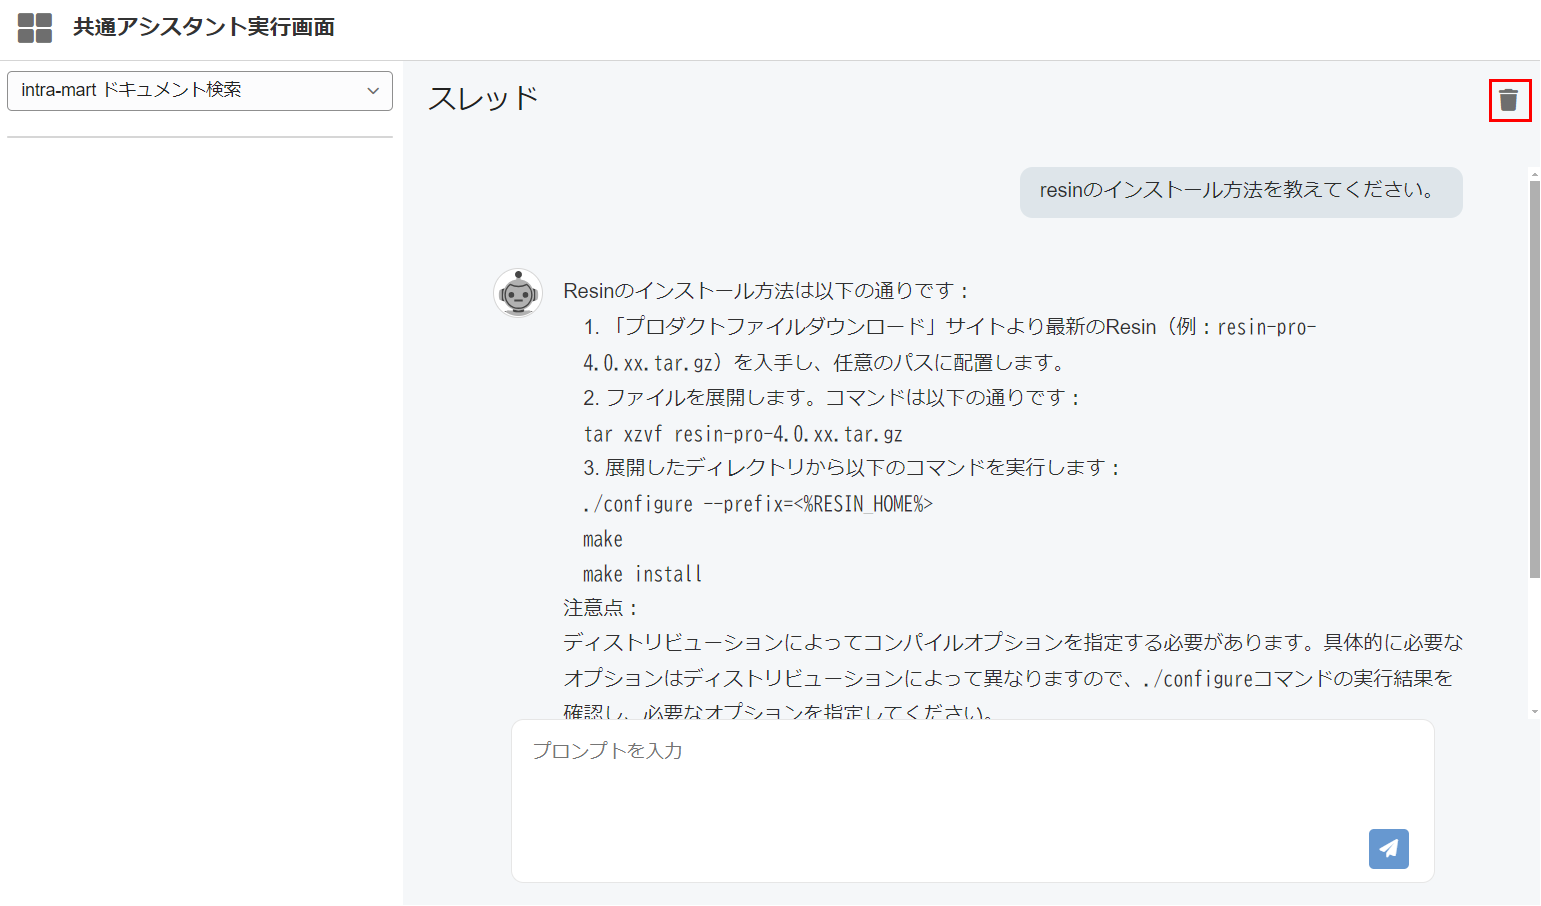Expand the assistant combo box to switch assistants
Image resolution: width=1541 pixels, height=906 pixels.
point(199,91)
